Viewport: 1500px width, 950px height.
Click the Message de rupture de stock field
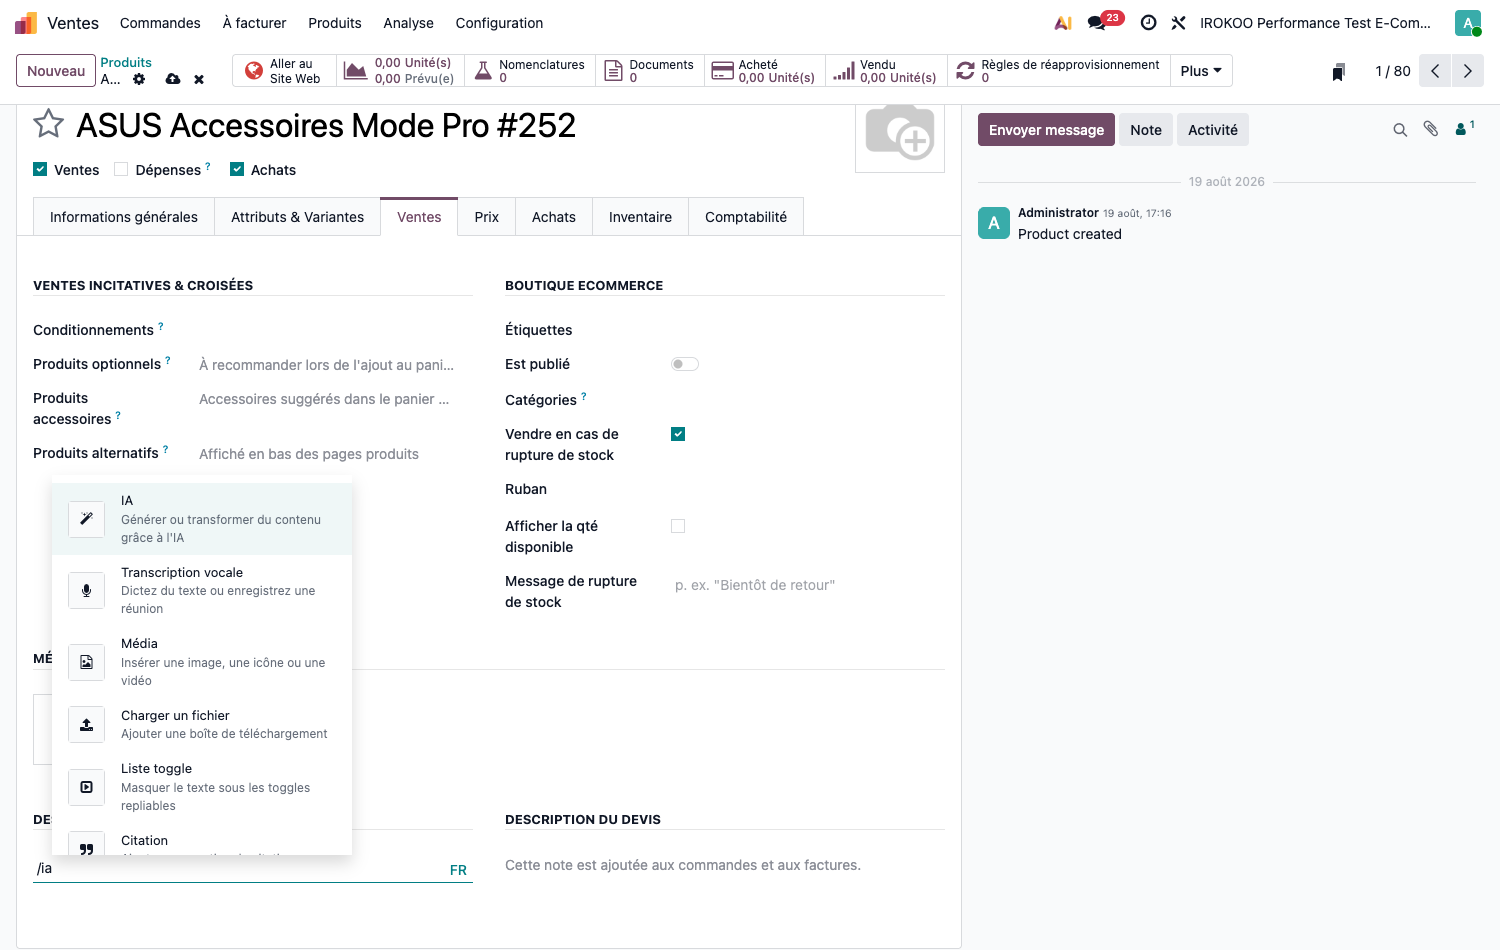[808, 585]
